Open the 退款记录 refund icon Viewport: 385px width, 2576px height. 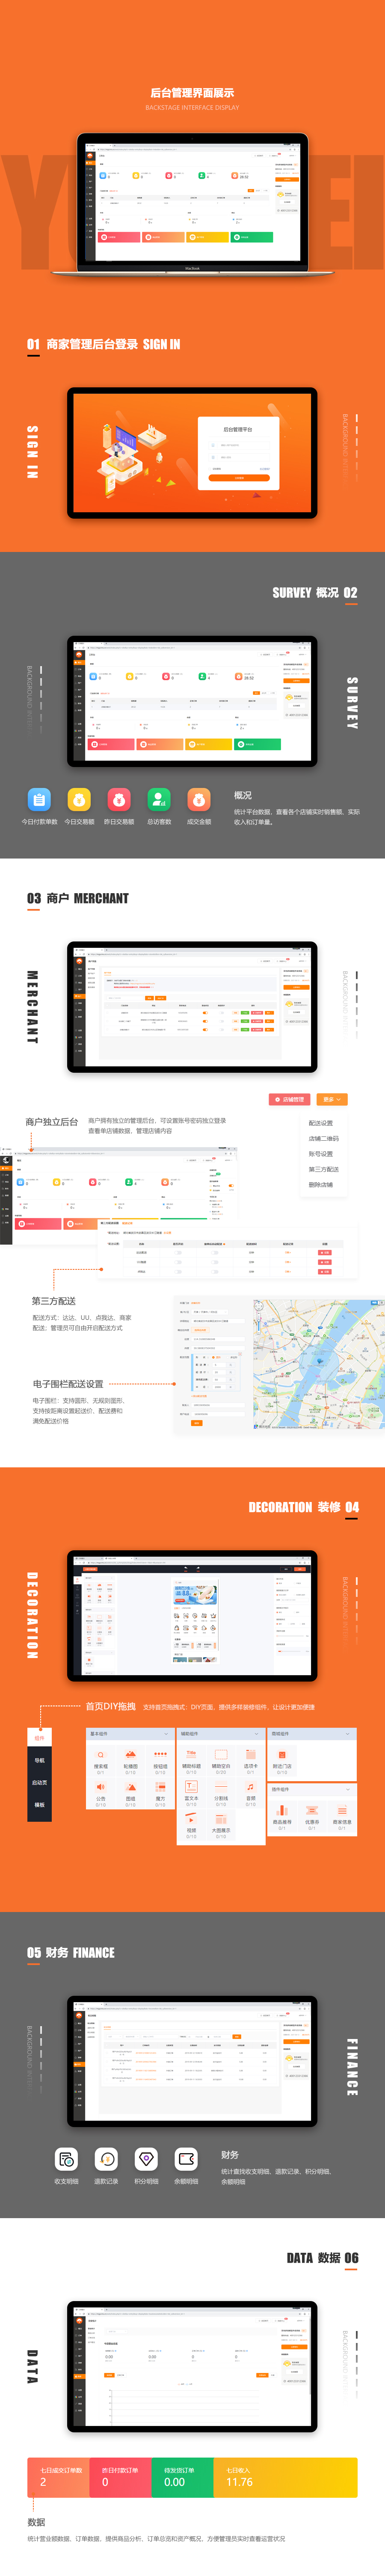(x=106, y=2159)
